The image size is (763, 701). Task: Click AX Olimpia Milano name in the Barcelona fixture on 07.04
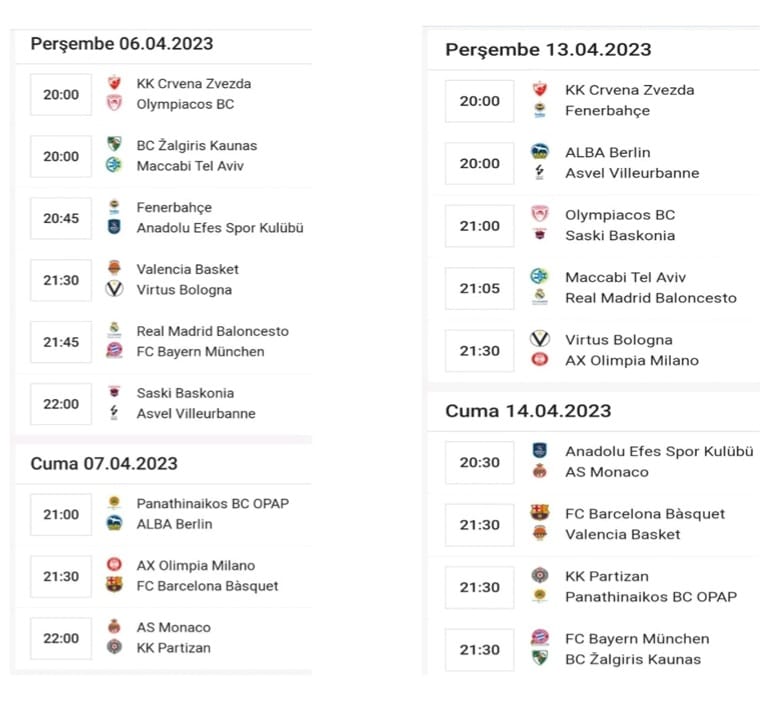(x=196, y=566)
